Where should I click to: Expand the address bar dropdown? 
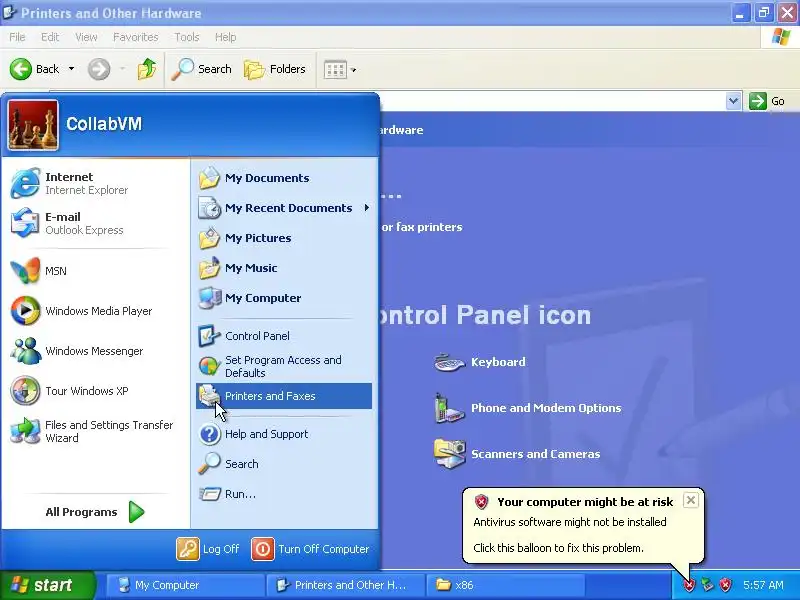click(733, 101)
